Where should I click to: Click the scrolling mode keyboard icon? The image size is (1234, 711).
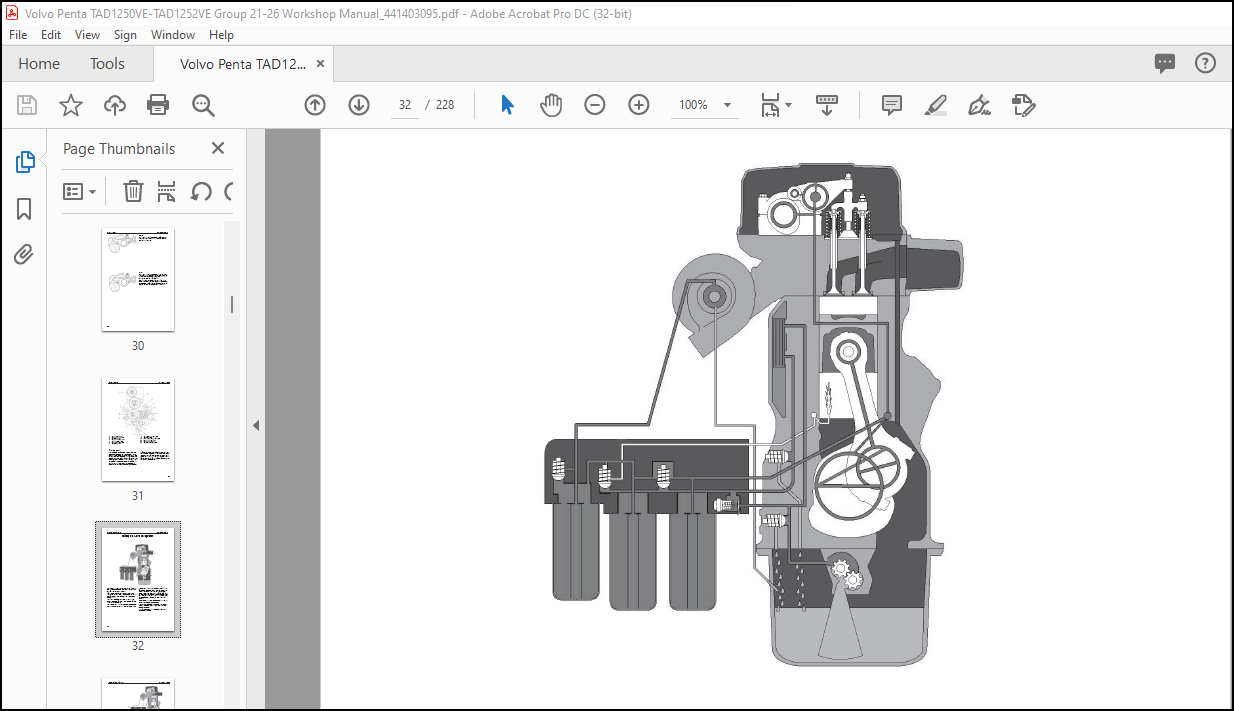pyautogui.click(x=827, y=105)
